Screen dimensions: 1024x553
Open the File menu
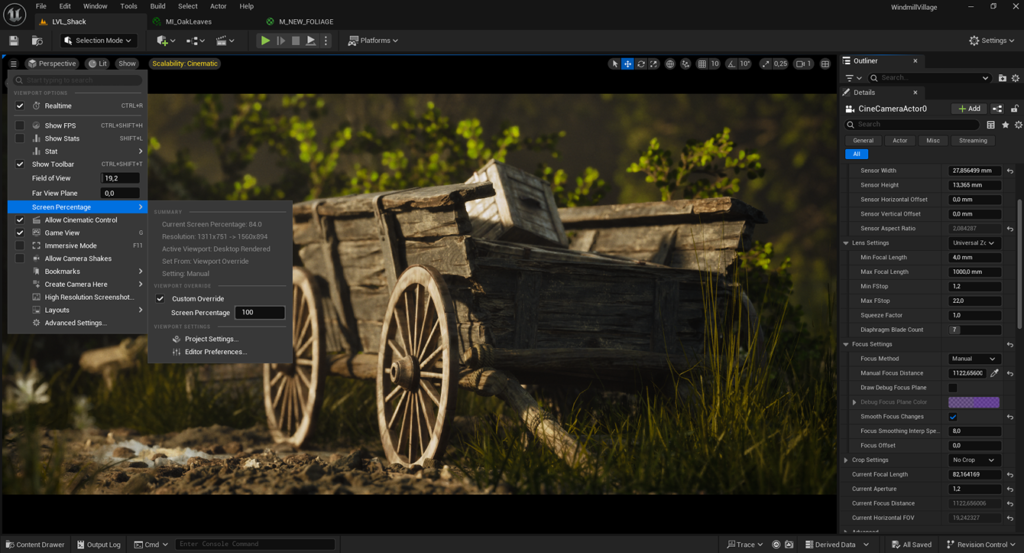click(x=40, y=7)
